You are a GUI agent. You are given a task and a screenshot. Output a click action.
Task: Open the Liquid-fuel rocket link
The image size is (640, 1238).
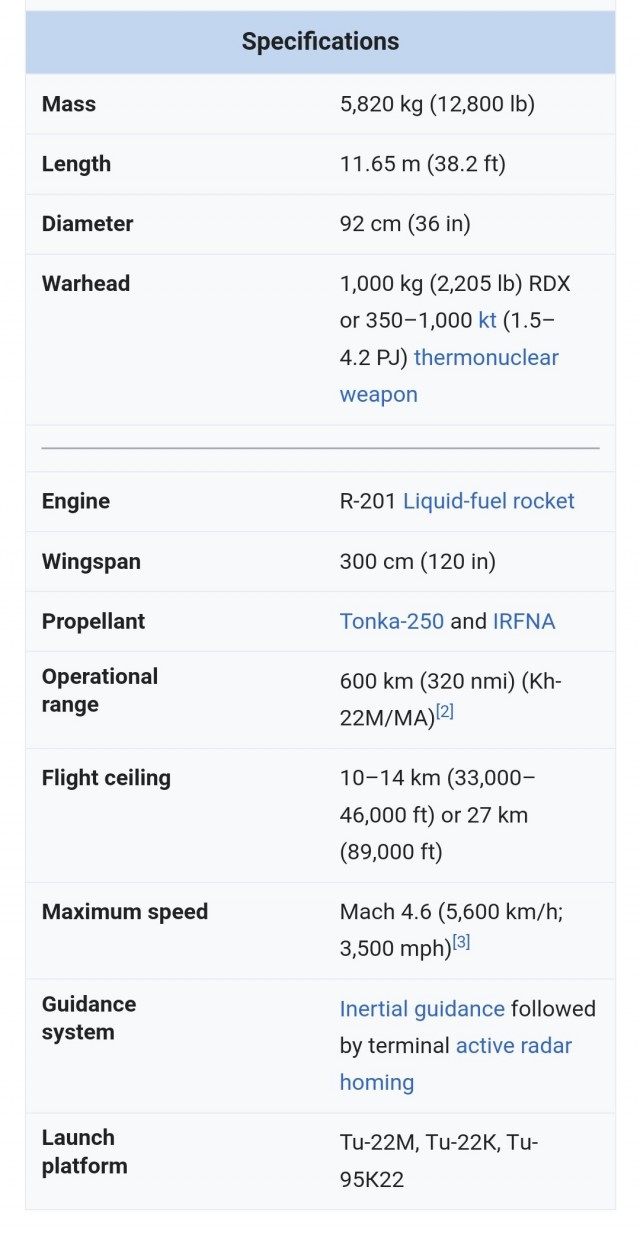(489, 501)
